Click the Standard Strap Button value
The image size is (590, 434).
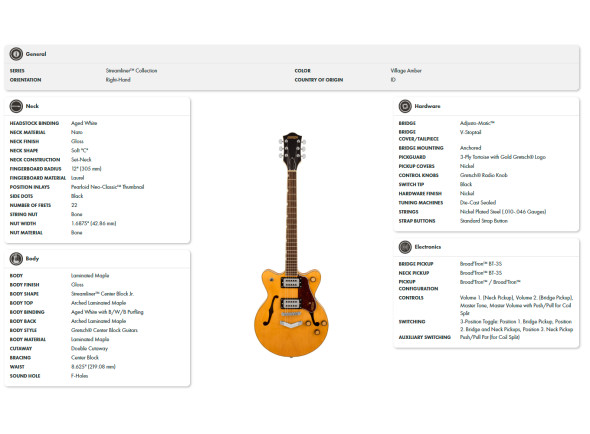484,221
